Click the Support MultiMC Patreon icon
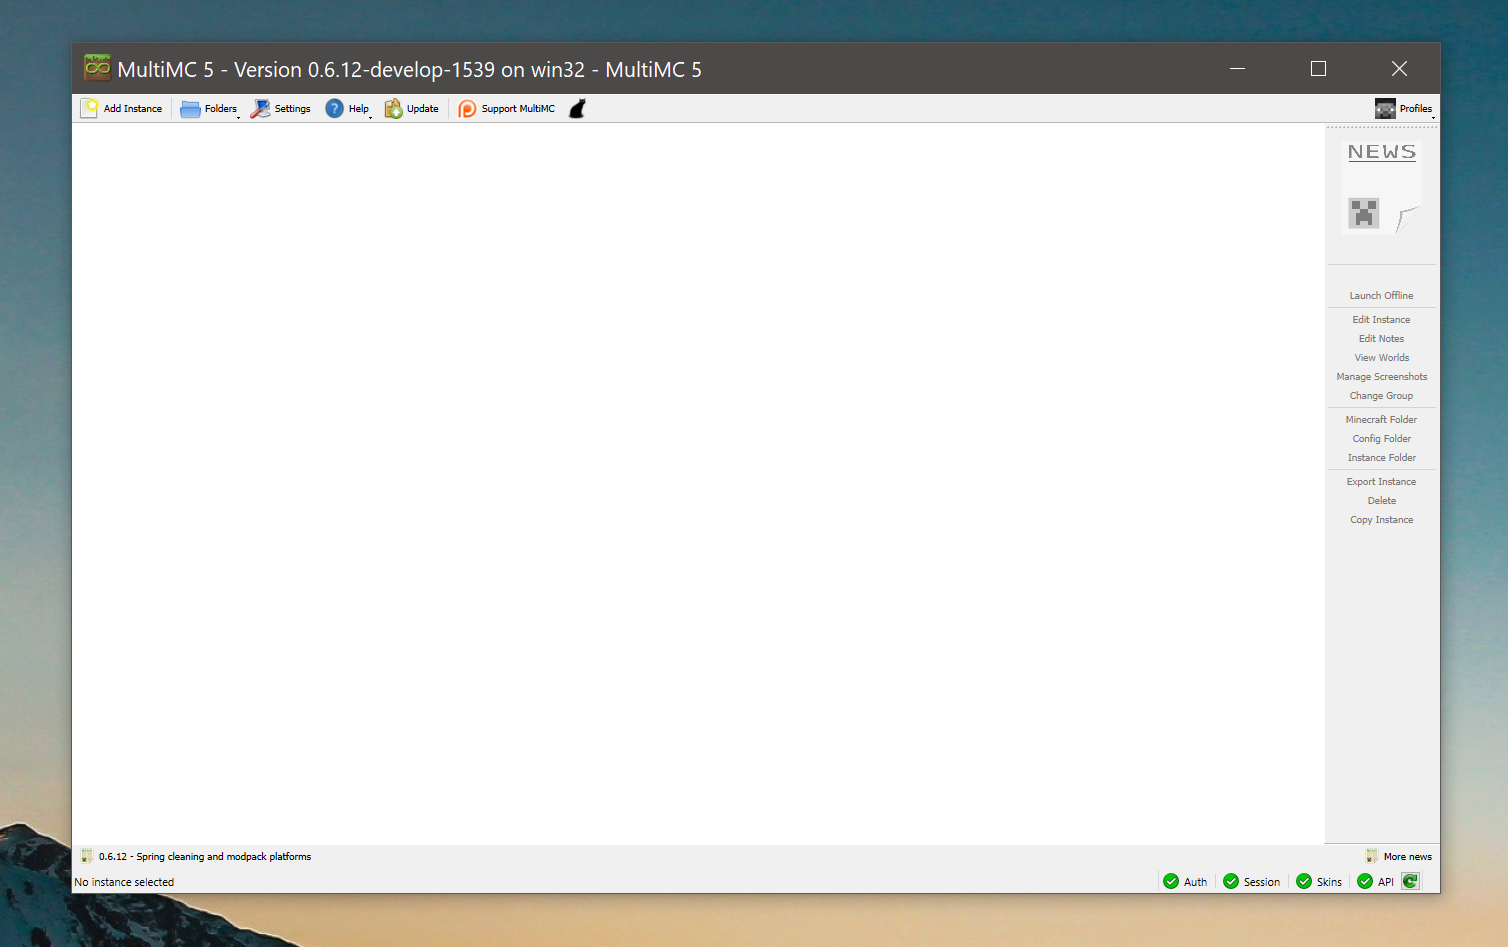 coord(467,108)
